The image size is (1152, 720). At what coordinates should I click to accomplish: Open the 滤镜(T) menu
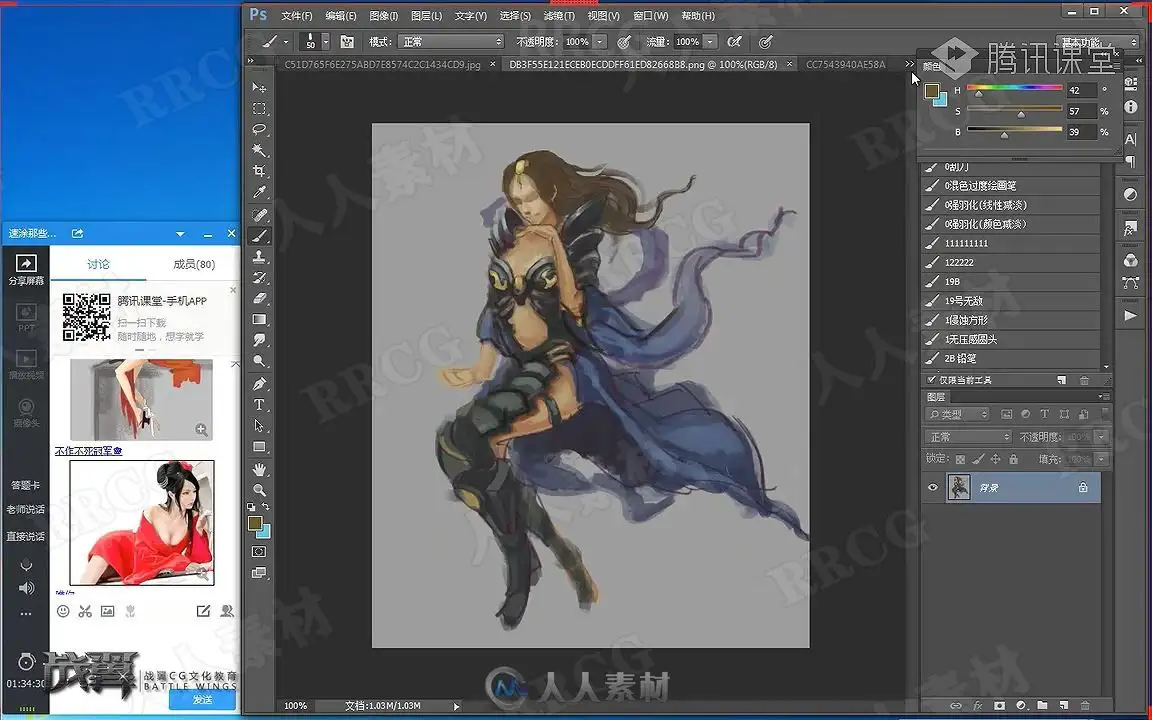(559, 15)
